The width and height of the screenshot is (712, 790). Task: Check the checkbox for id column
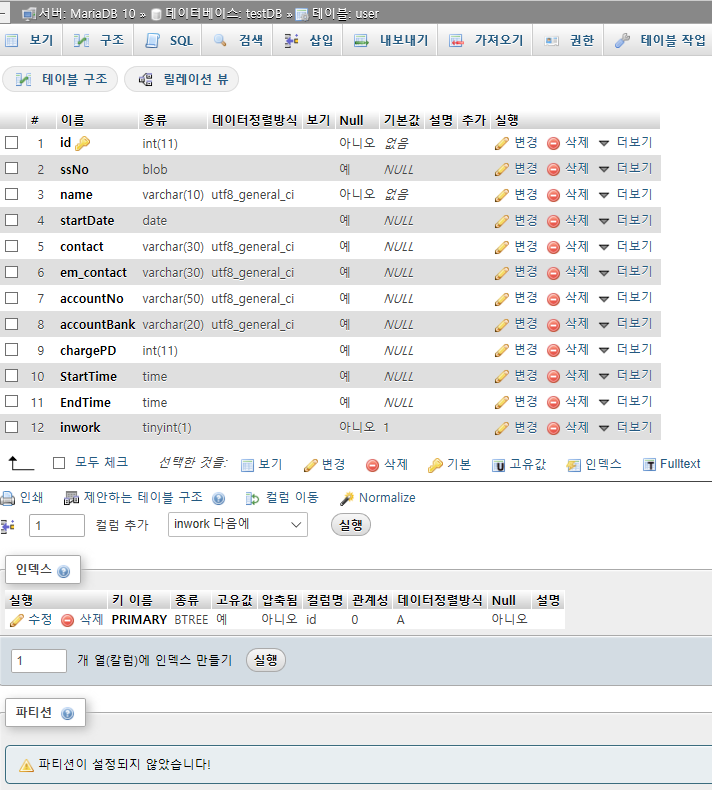coord(12,143)
